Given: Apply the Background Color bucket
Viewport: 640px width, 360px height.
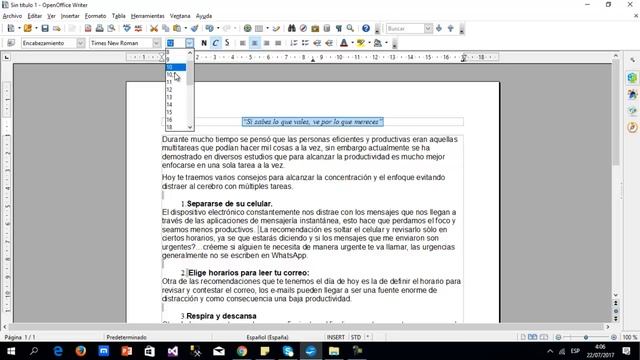Looking at the screenshot, I should pos(378,43).
